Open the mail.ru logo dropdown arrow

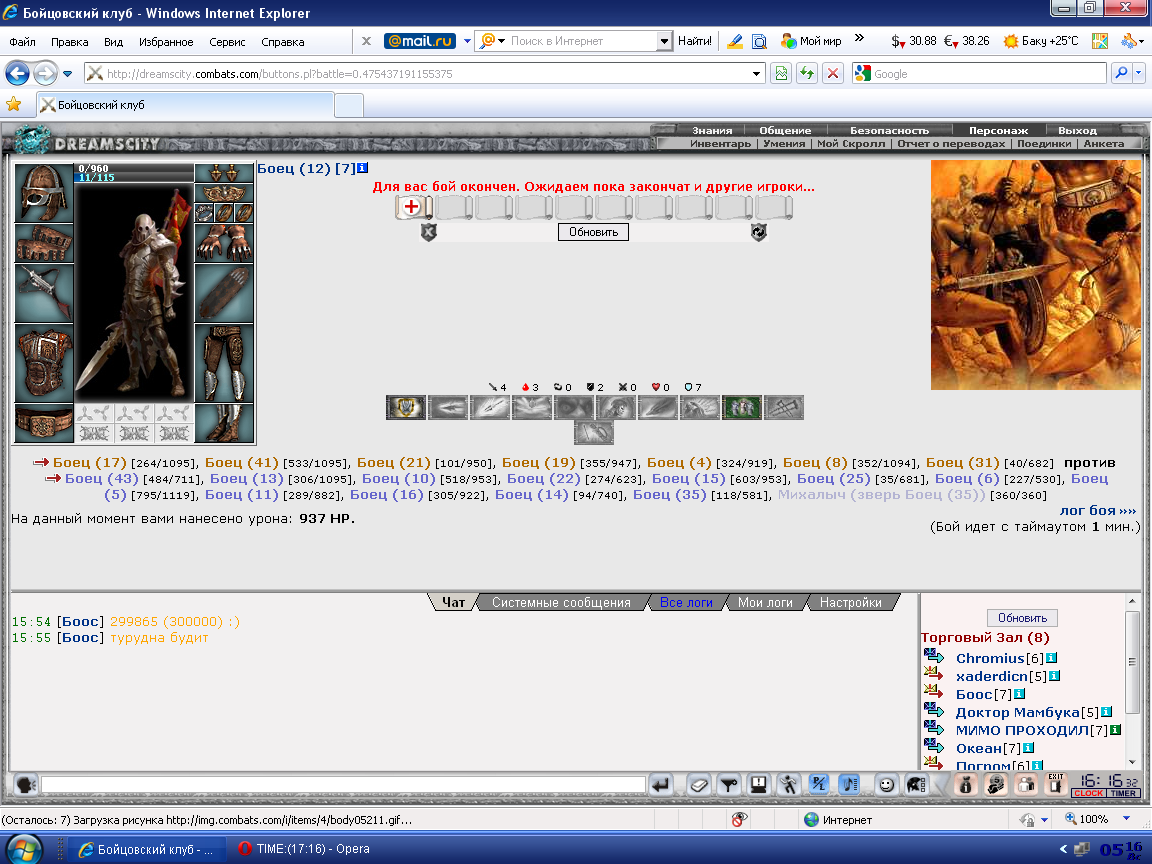point(467,41)
